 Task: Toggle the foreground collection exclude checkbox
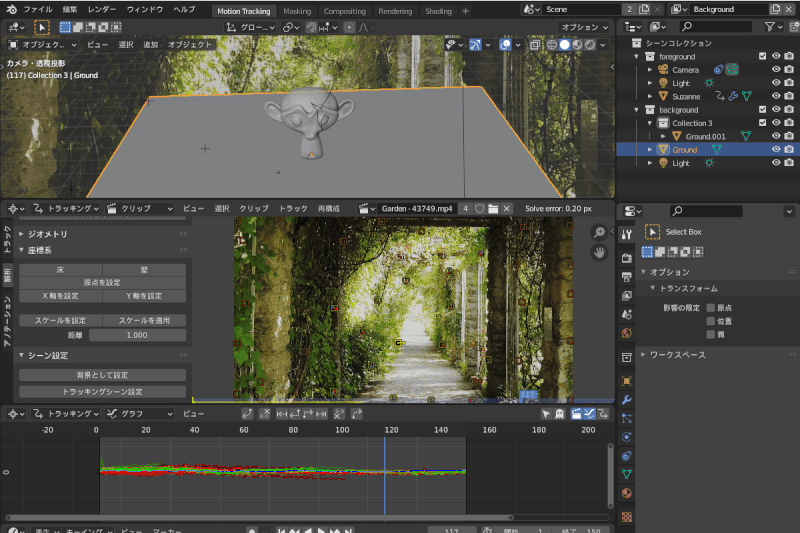[x=762, y=56]
